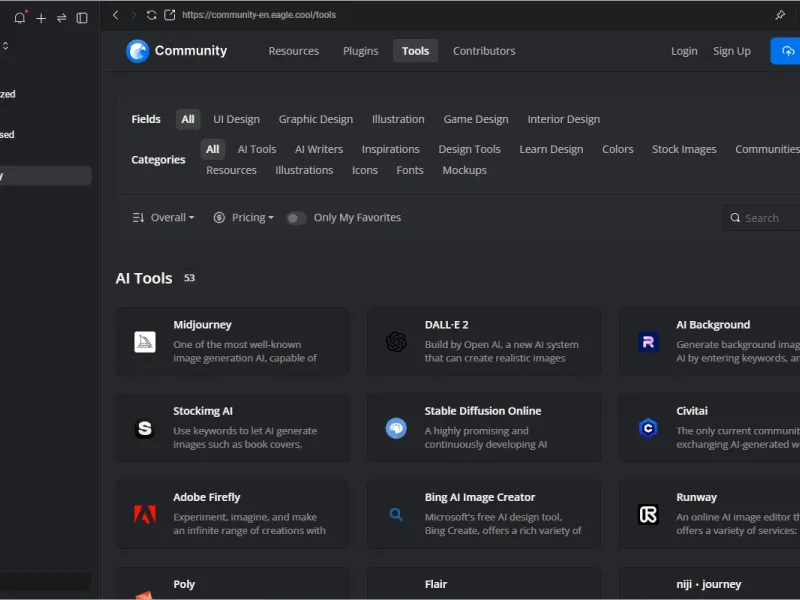Go back with the browser back arrow
This screenshot has width=800, height=600.
click(x=116, y=15)
